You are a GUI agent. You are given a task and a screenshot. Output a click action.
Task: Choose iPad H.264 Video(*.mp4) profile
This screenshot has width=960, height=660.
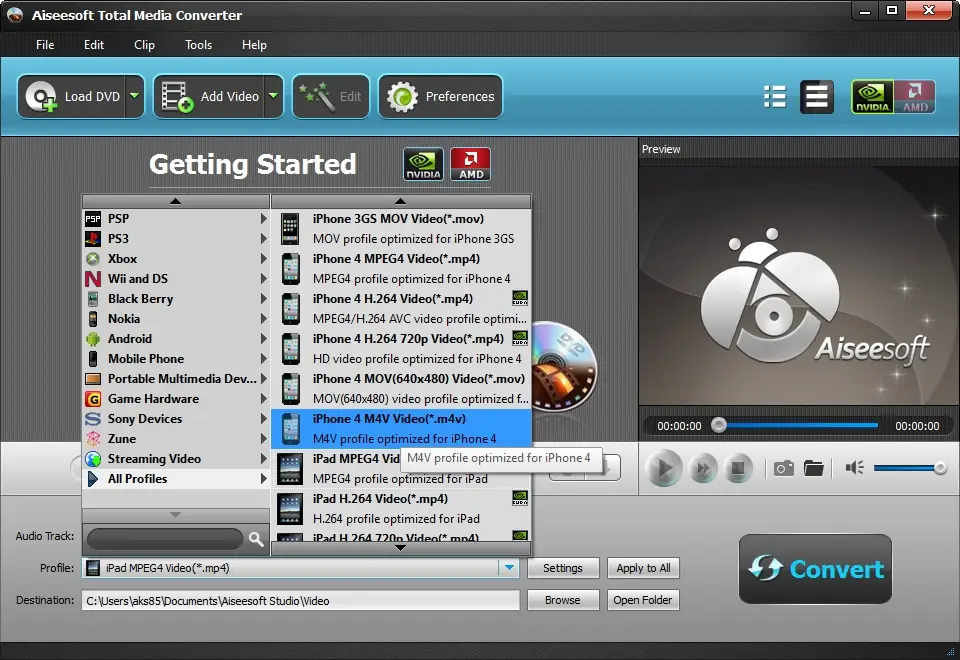click(402, 509)
